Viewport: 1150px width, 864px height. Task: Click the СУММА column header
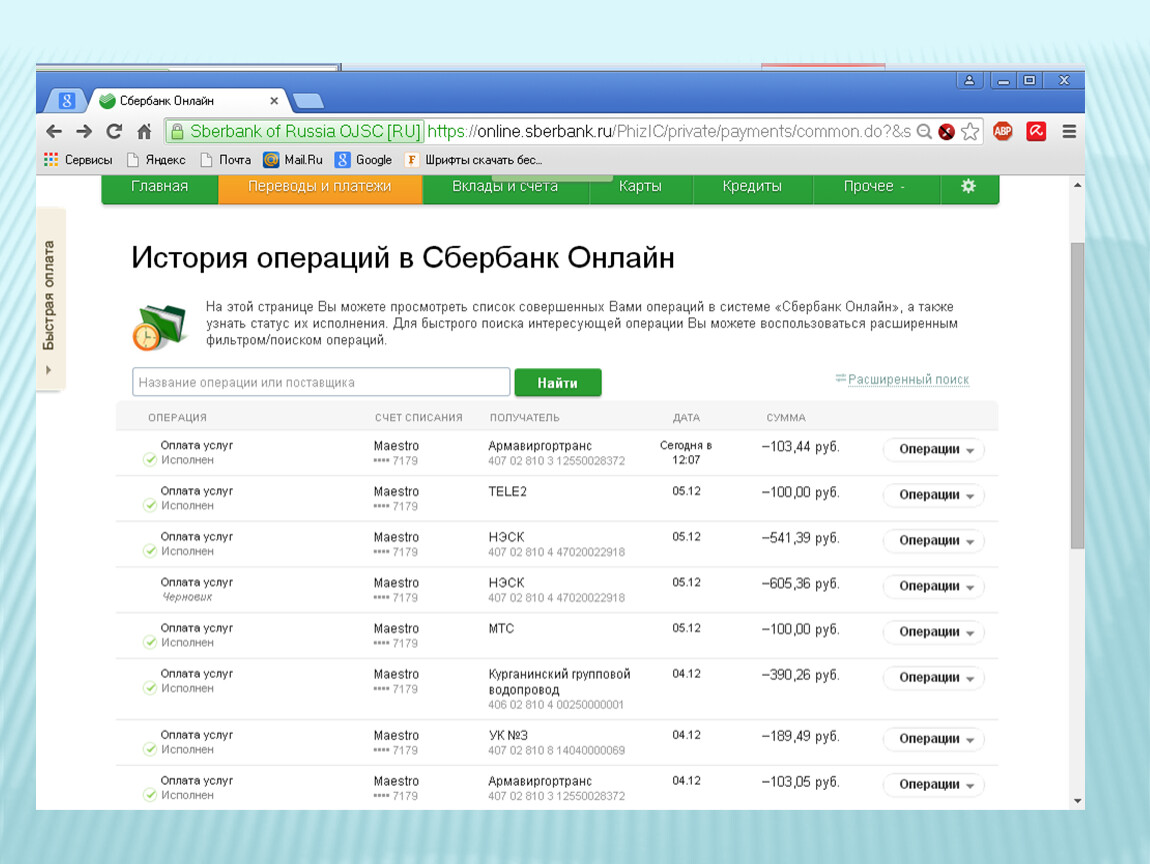coord(785,417)
